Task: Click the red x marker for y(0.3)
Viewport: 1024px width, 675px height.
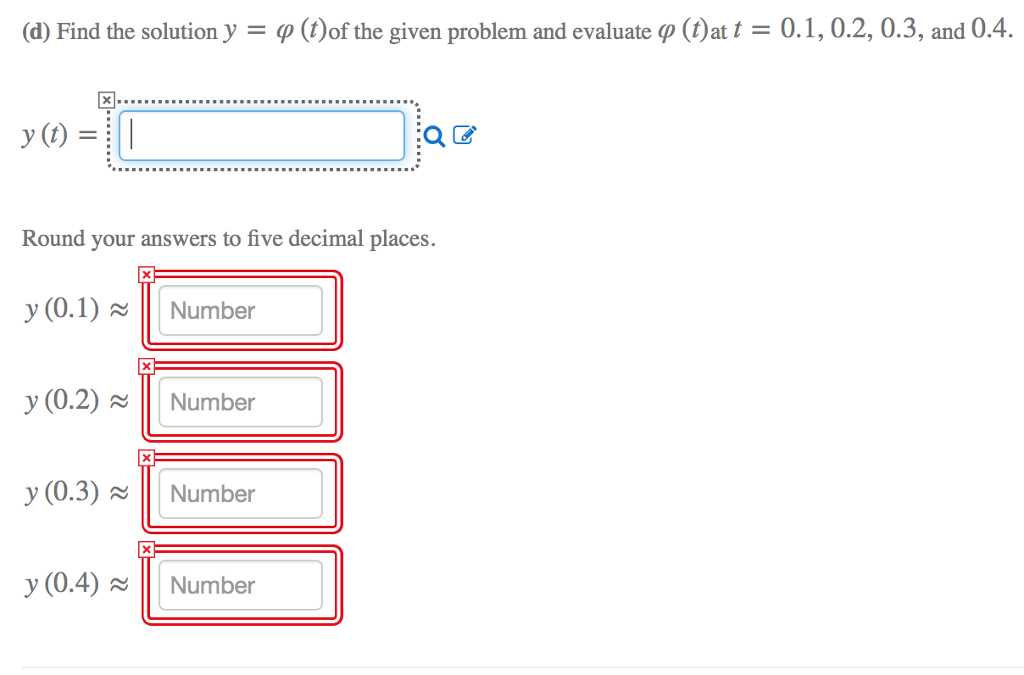Action: (x=146, y=458)
